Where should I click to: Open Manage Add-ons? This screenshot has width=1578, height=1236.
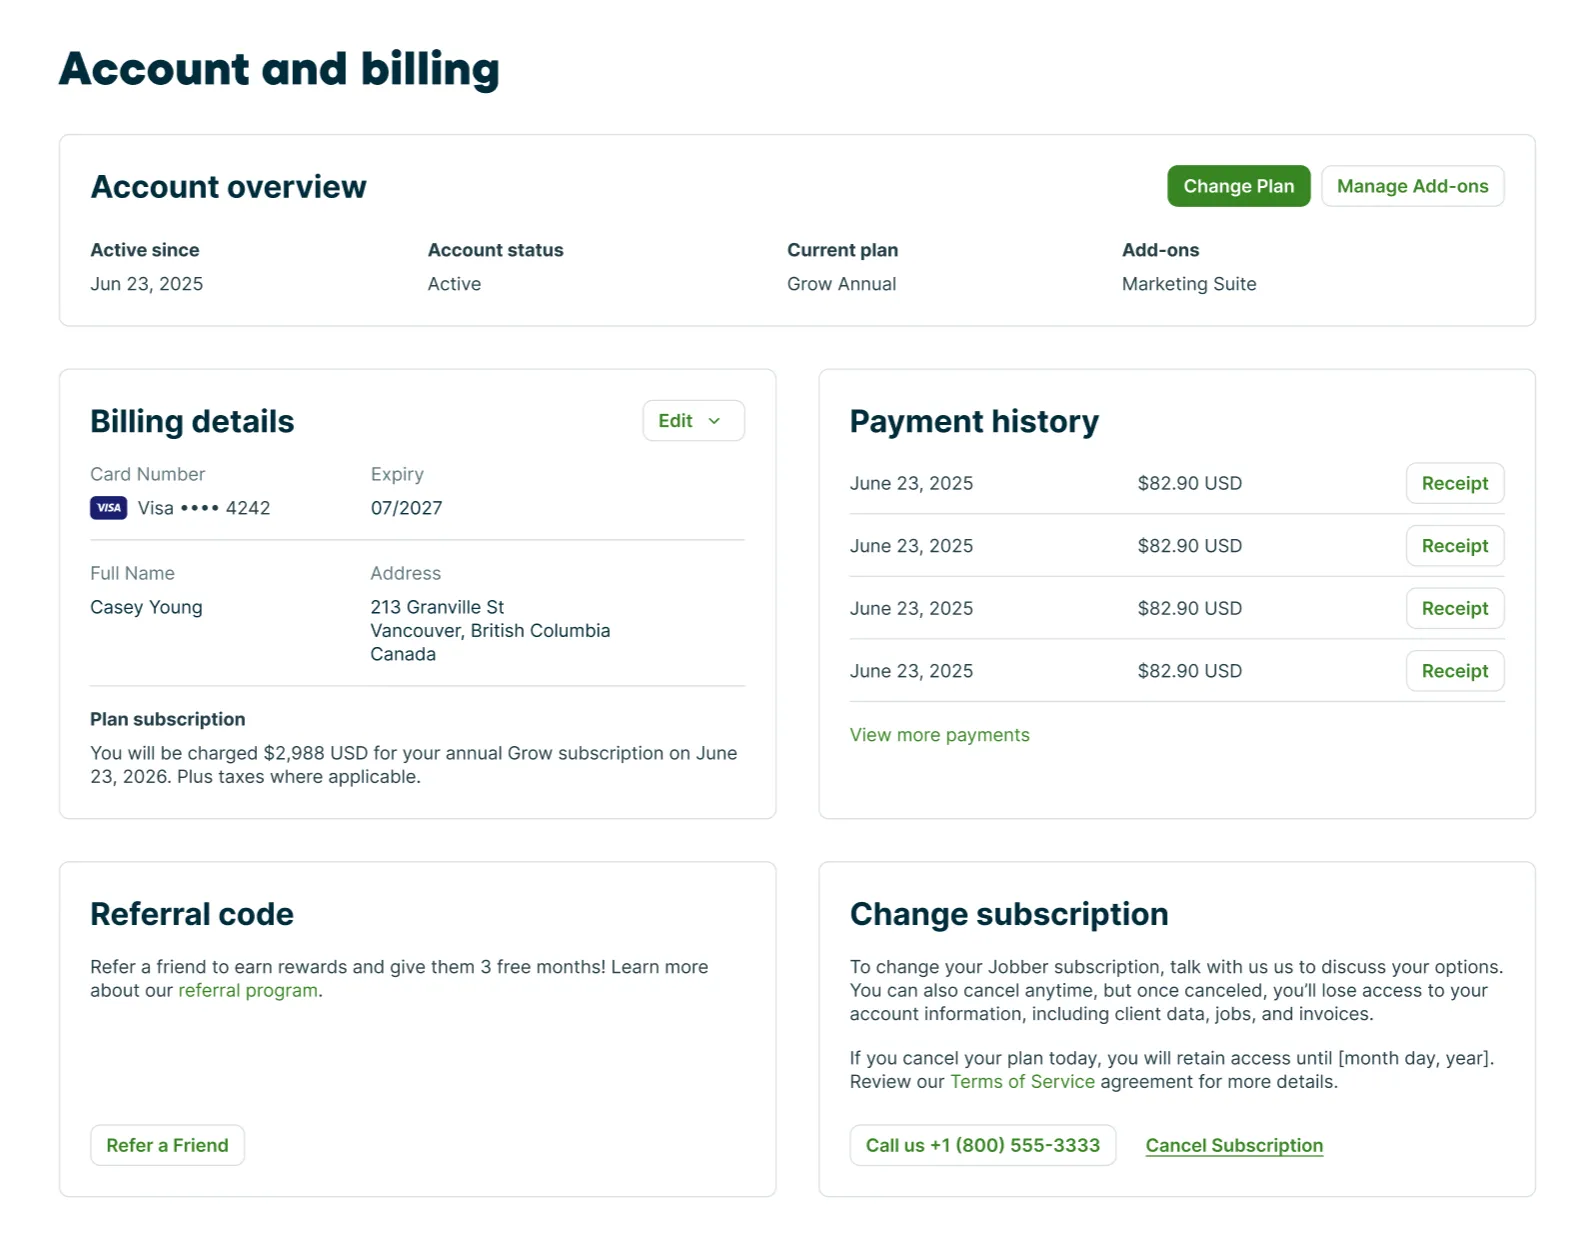[x=1412, y=186]
